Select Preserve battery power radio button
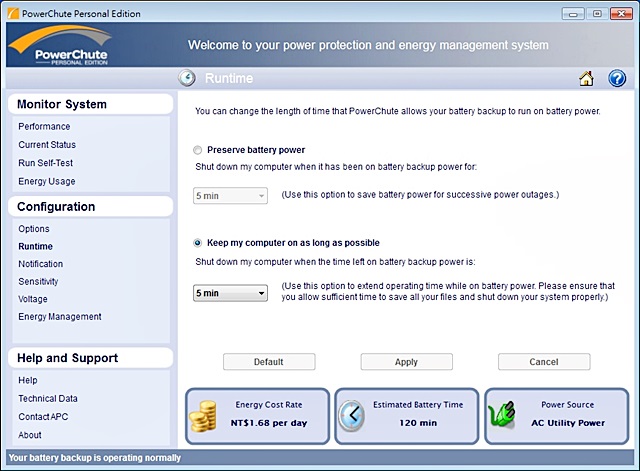 (198, 150)
